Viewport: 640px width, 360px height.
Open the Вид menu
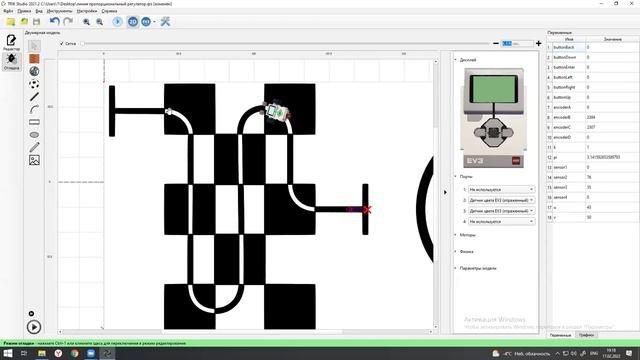(39, 11)
